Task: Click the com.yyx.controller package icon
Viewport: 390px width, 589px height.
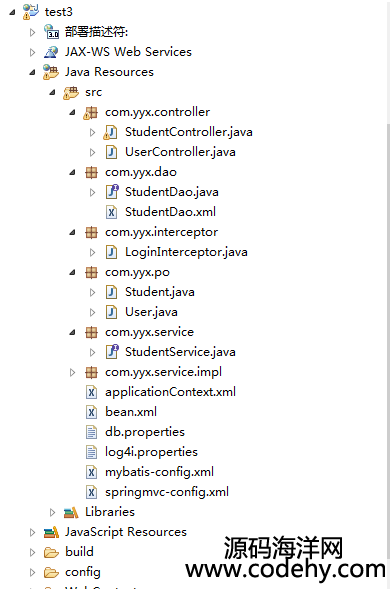Action: [91, 112]
